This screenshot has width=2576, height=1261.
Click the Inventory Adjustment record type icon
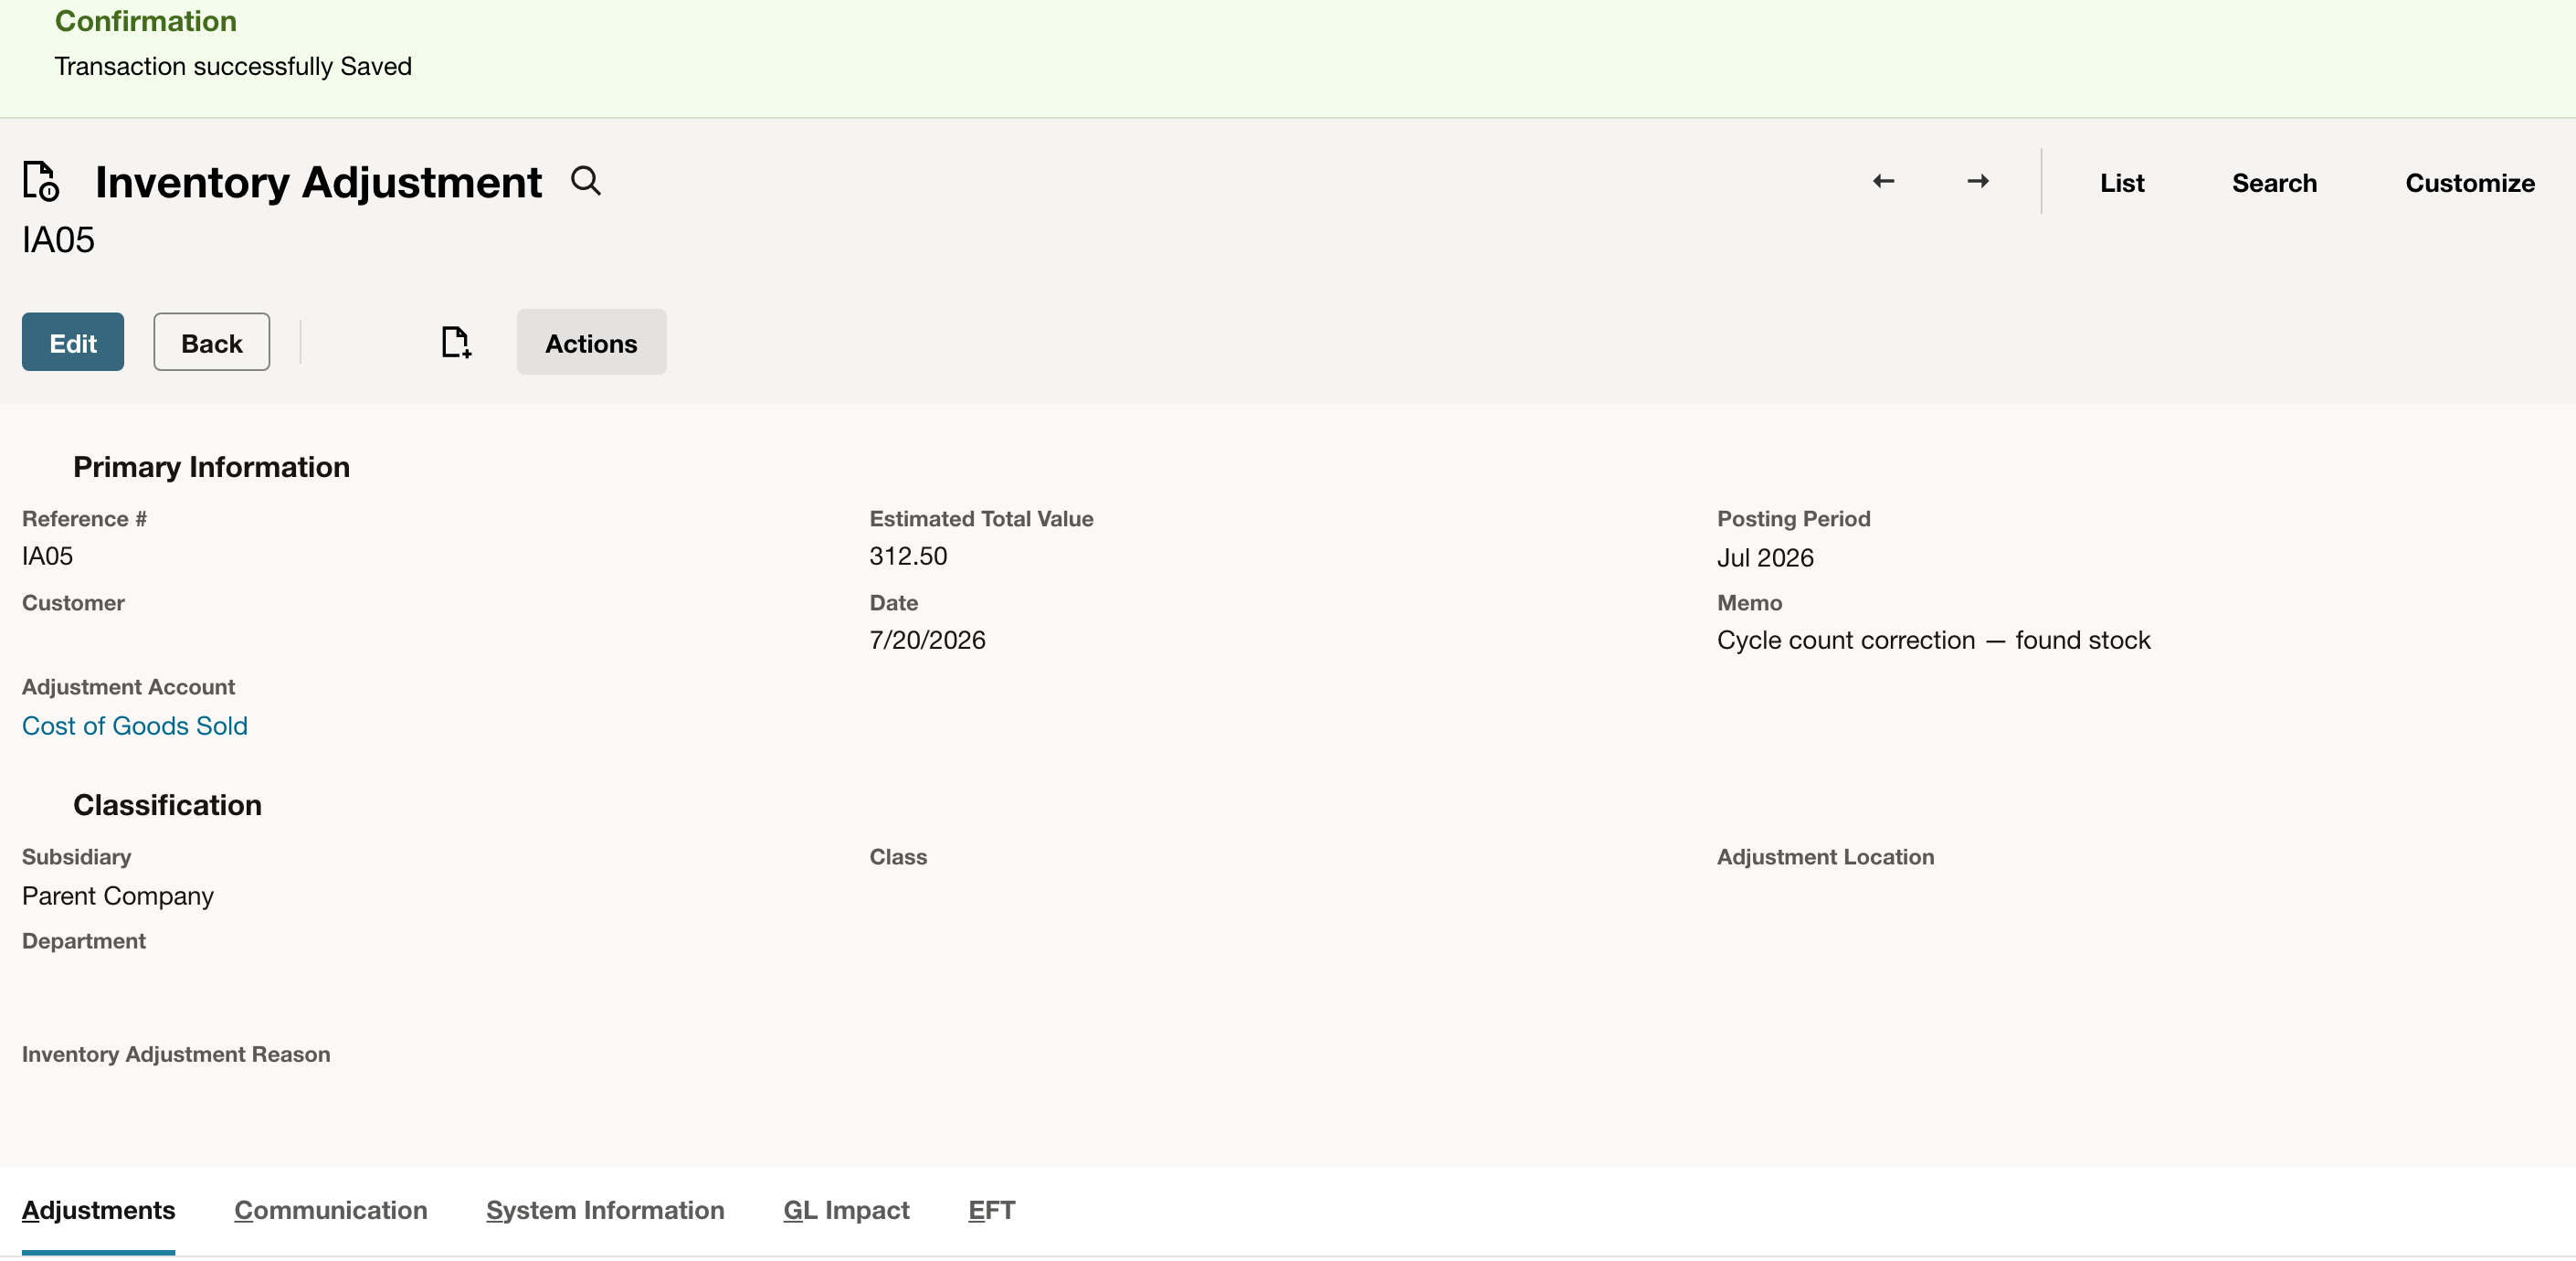[41, 181]
